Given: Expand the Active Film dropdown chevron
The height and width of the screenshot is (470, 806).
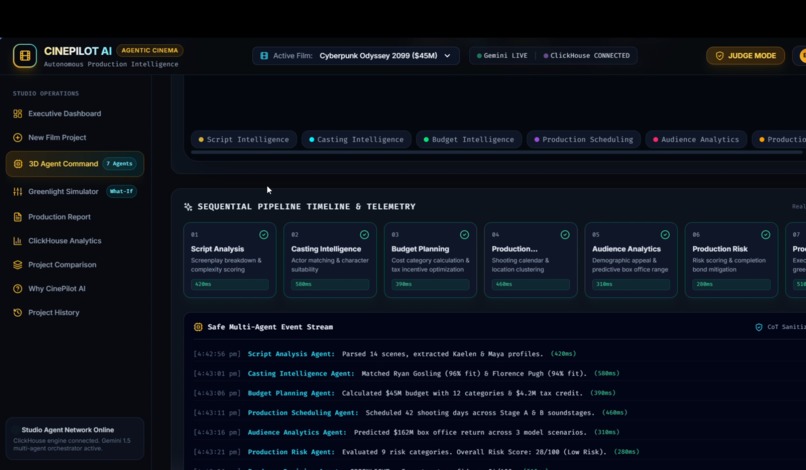Looking at the screenshot, I should click(x=447, y=56).
